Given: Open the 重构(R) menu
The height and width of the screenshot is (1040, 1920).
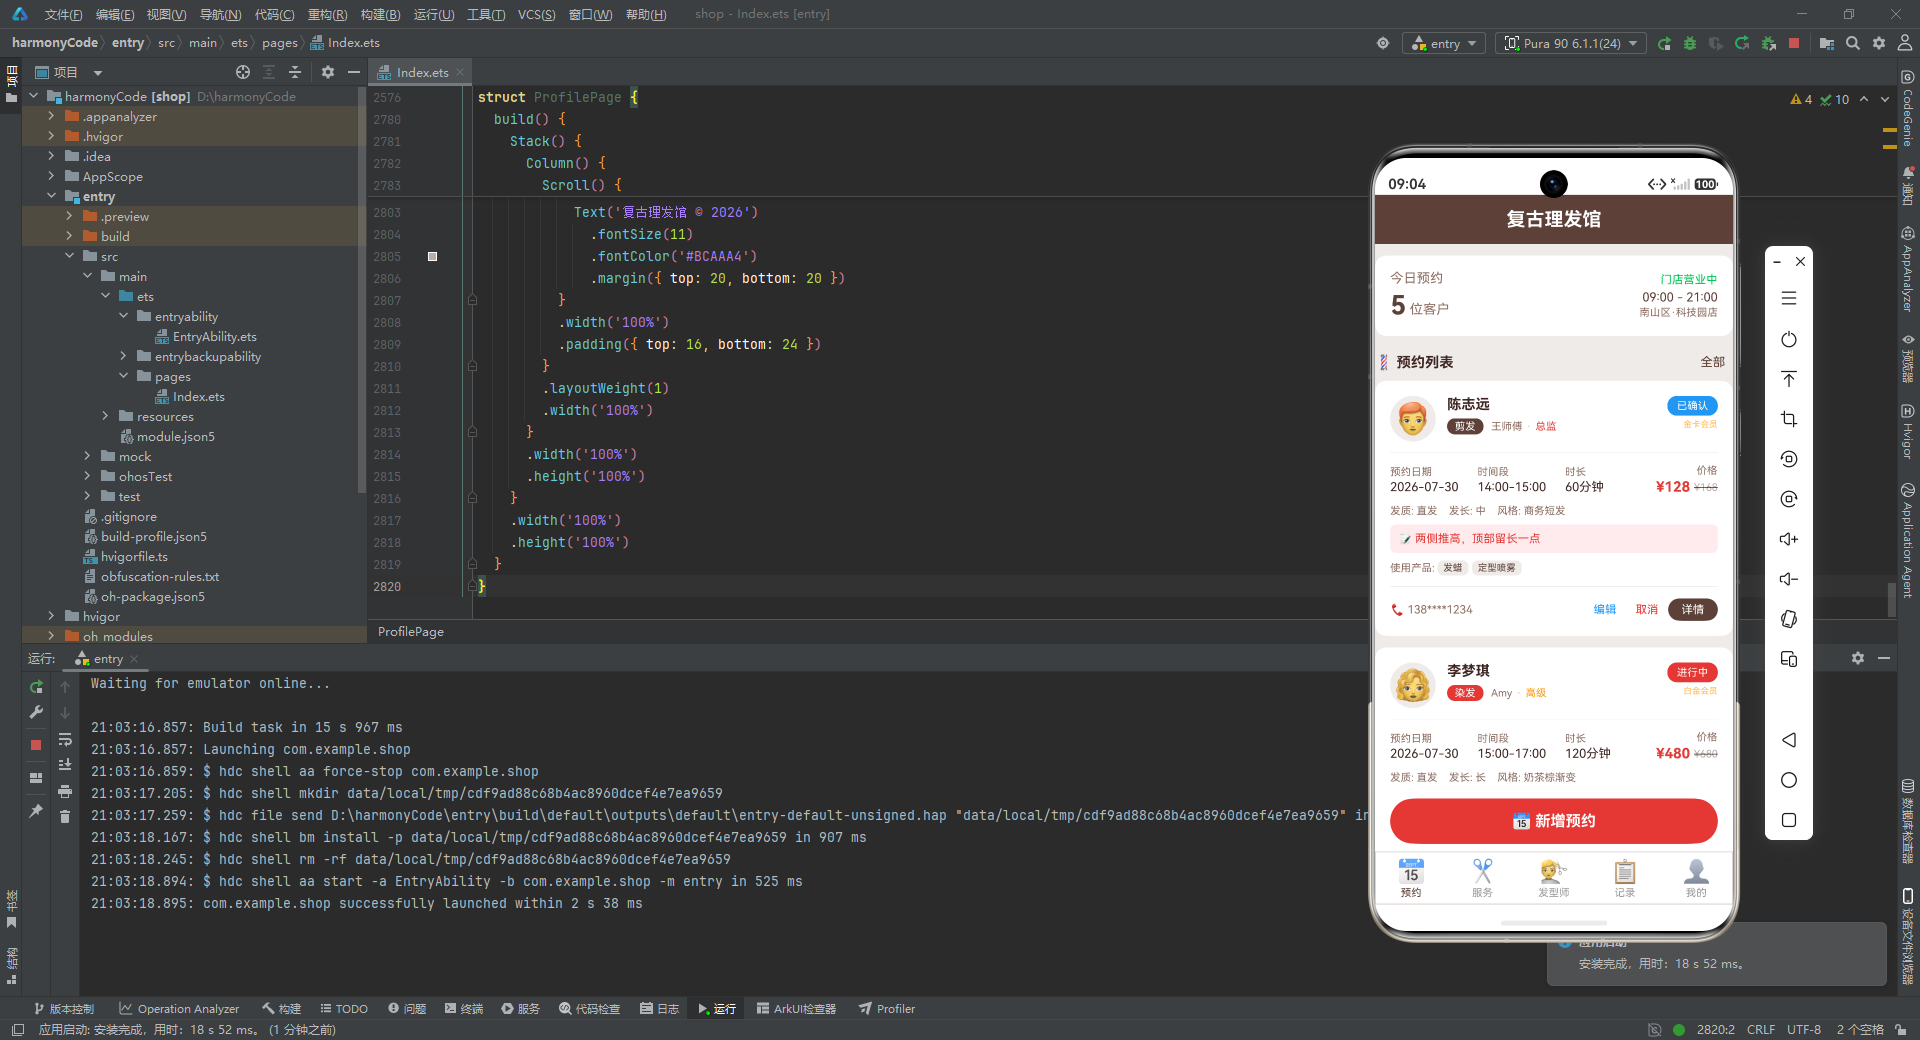Looking at the screenshot, I should coord(327,14).
